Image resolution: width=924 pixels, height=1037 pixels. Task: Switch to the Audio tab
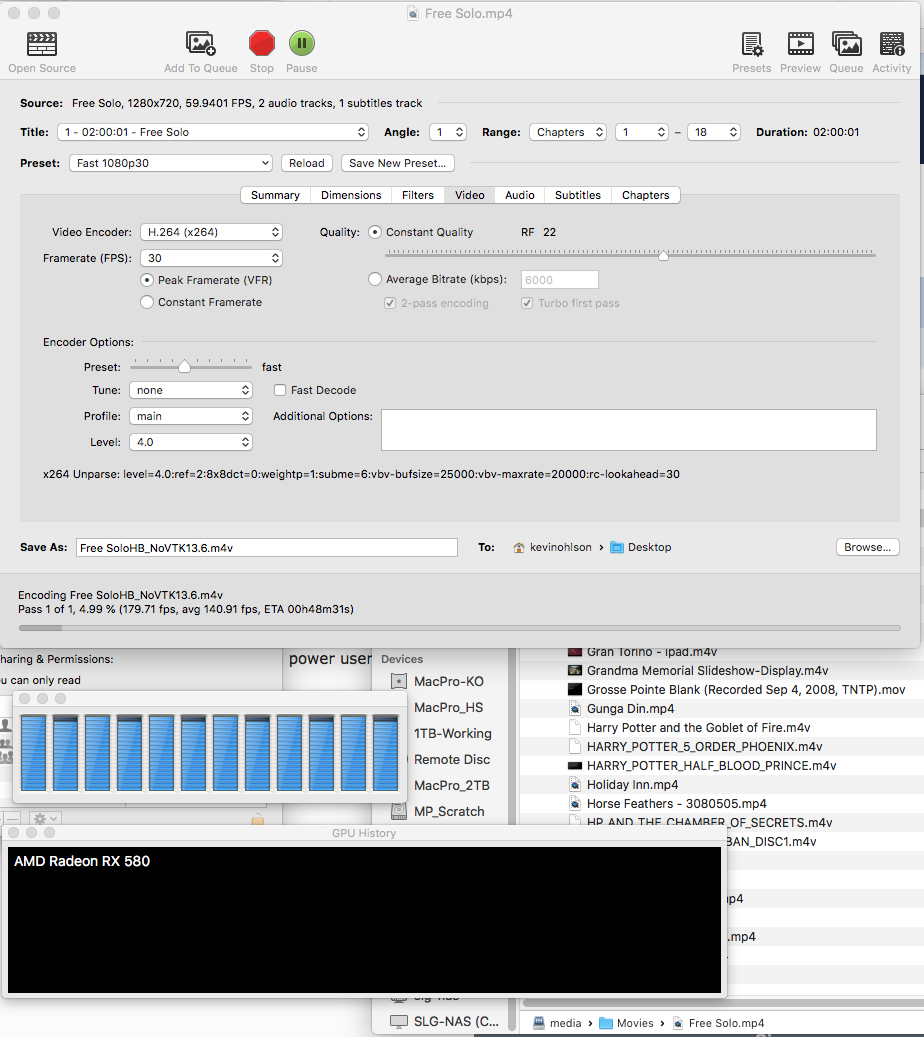519,195
